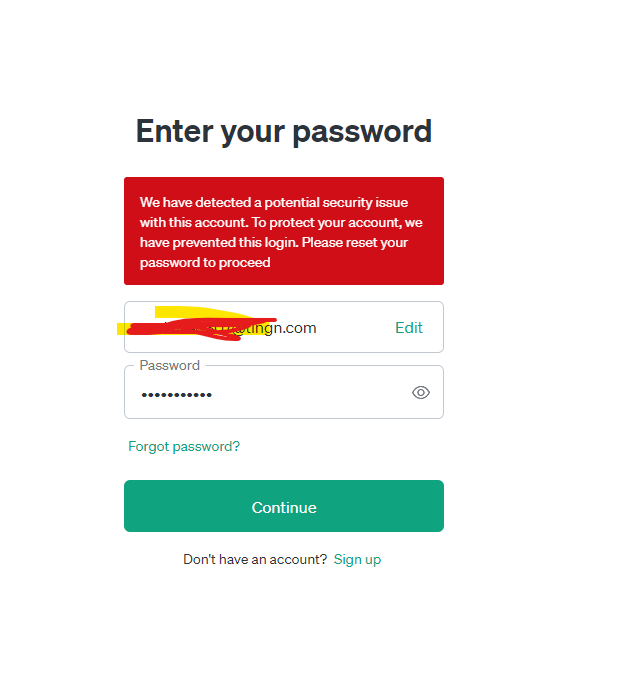This screenshot has height=677, width=635.
Task: Click the empty middle of the password box
Action: pos(311,394)
